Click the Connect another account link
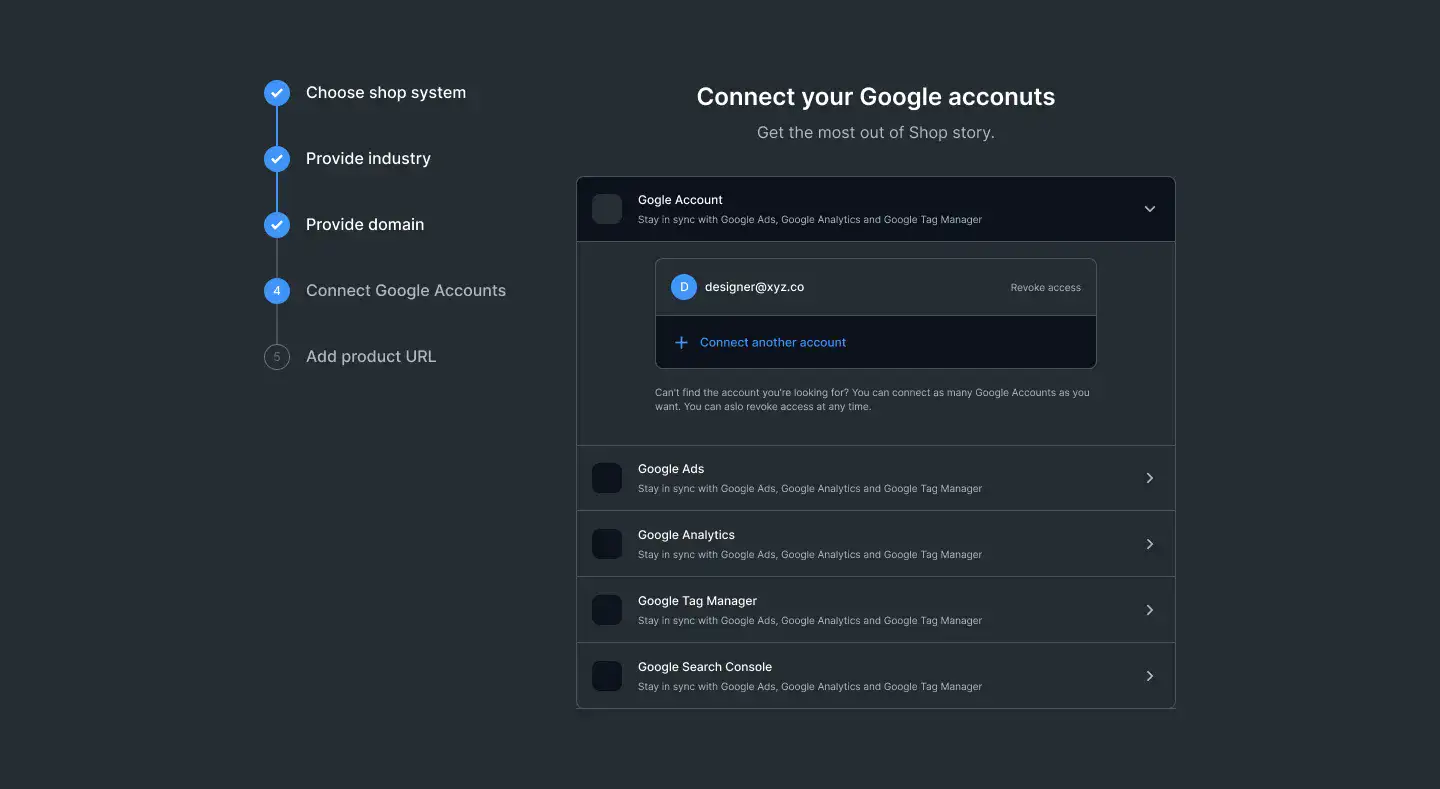This screenshot has width=1440, height=789. pos(773,342)
